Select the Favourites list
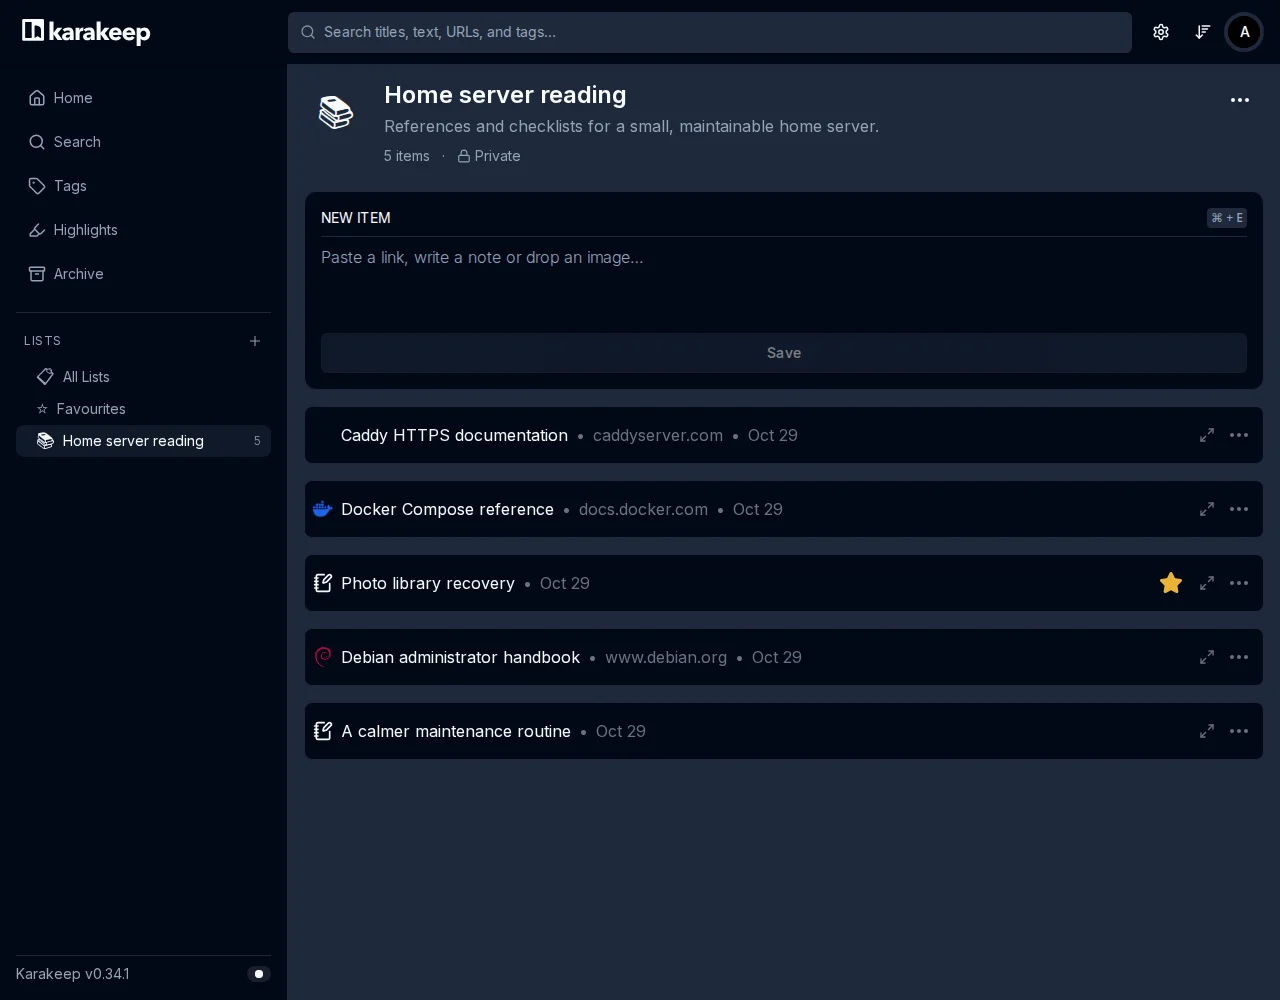This screenshot has height=1000, width=1280. tap(143, 409)
